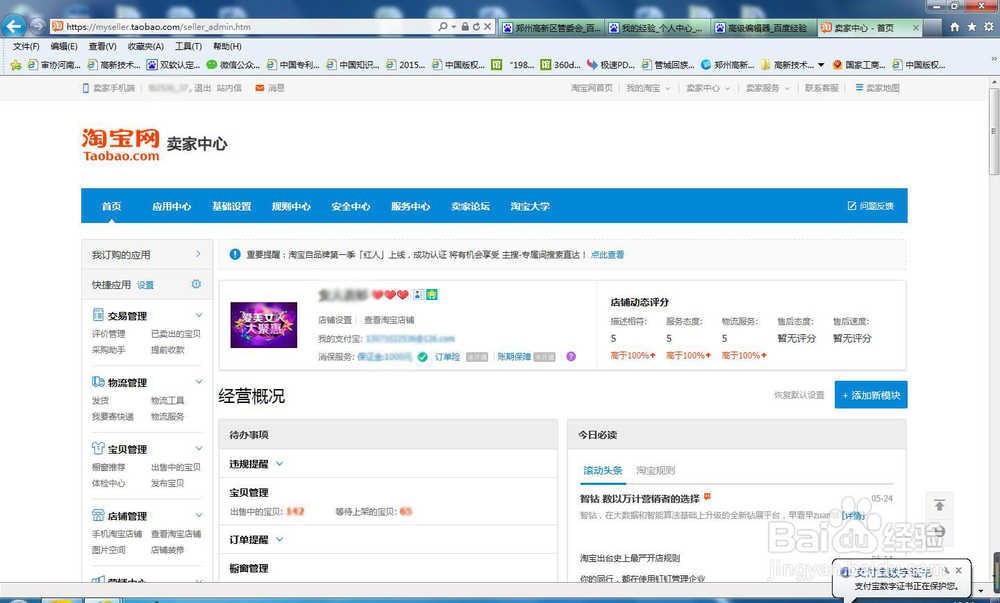The image size is (1000, 603).
Task: Open browser favorites star icon
Action: [x=971, y=27]
